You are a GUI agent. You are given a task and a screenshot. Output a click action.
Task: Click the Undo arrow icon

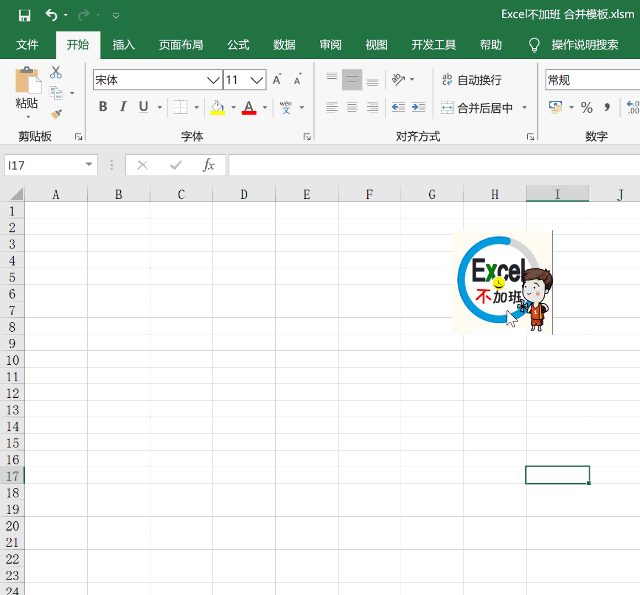point(50,15)
